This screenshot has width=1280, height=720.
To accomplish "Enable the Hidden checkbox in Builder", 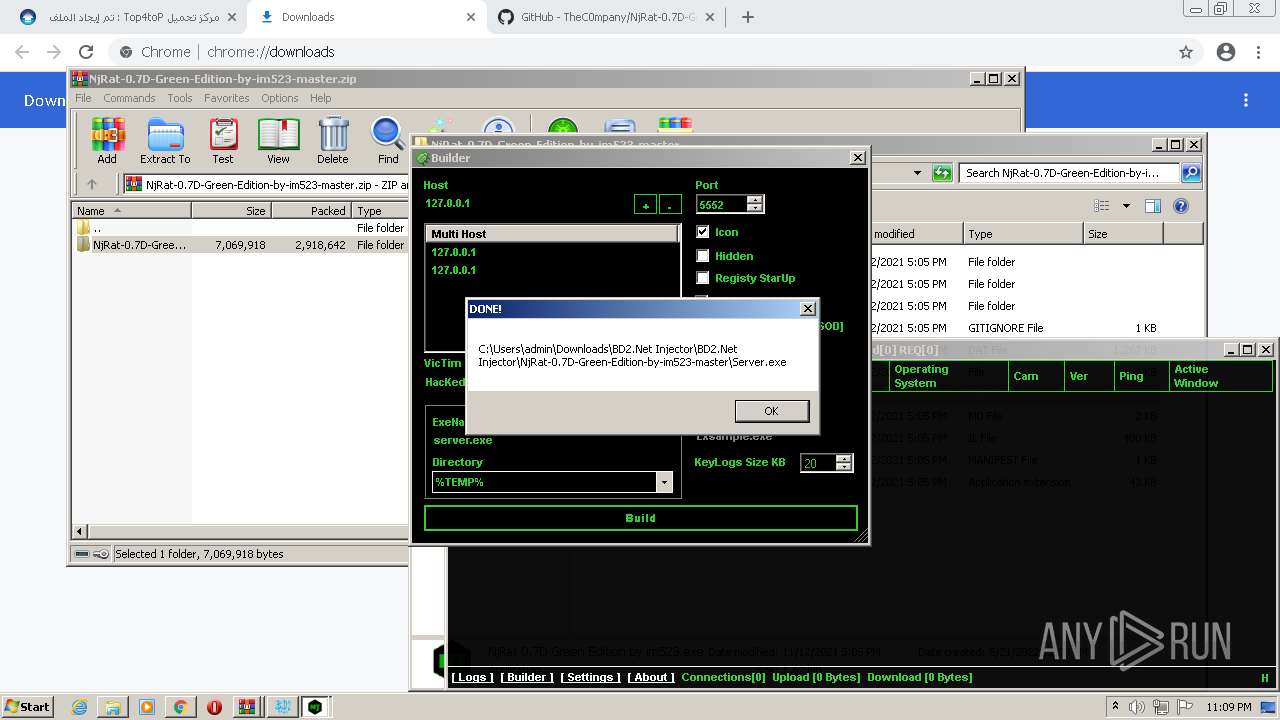I will coord(703,256).
